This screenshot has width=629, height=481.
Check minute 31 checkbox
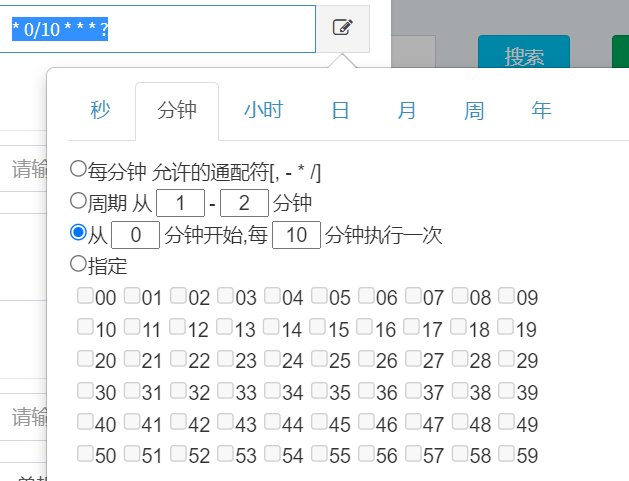click(132, 390)
